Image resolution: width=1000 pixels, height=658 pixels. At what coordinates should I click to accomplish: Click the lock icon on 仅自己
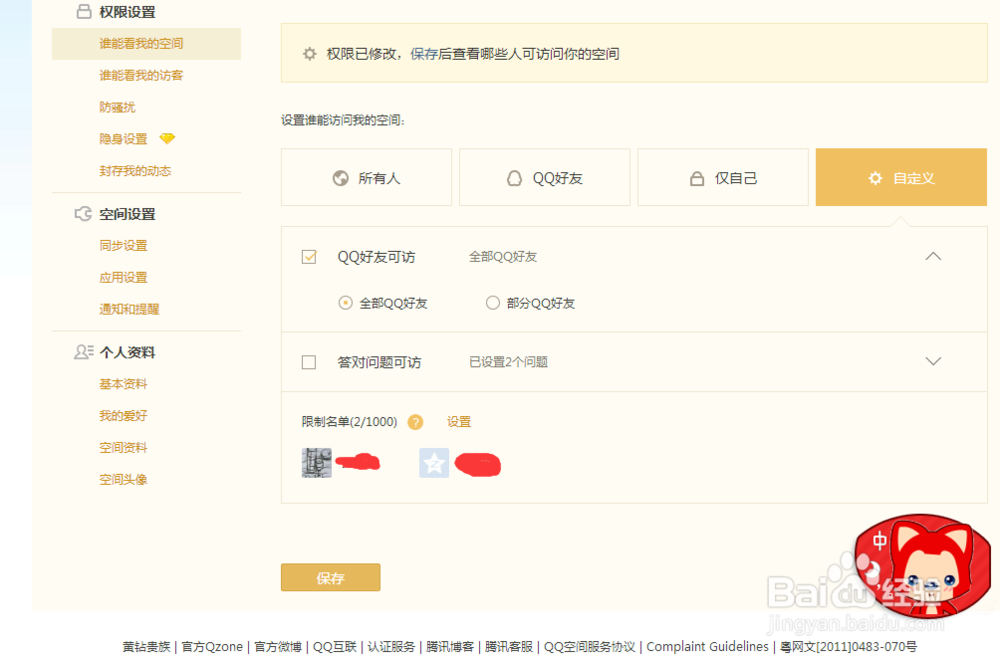tap(697, 177)
